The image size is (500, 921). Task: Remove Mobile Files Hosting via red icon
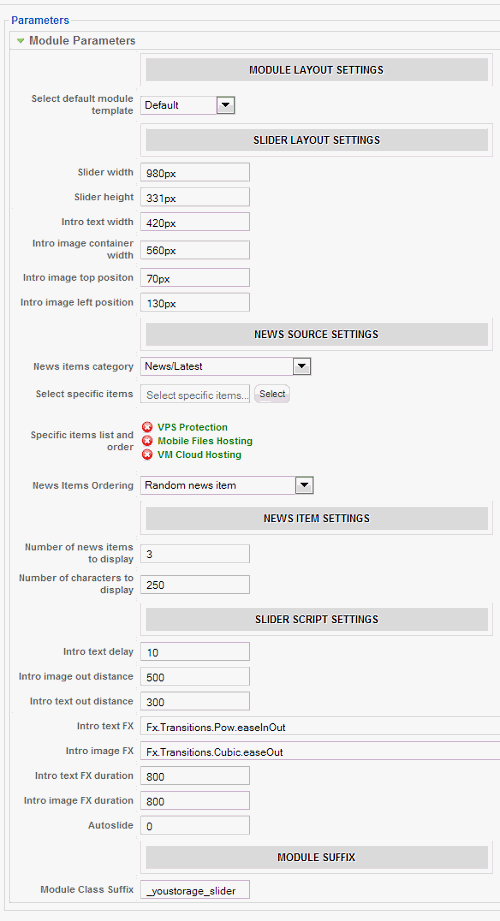click(x=147, y=441)
